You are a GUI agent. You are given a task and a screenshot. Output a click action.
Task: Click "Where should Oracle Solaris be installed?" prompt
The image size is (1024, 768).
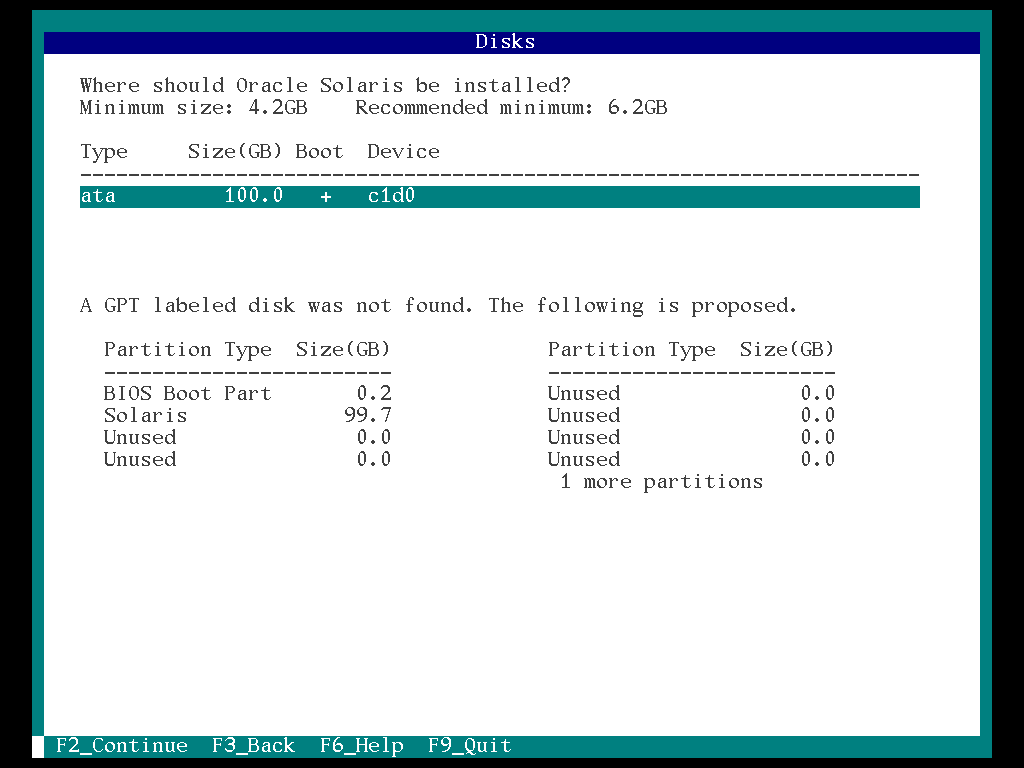point(325,86)
